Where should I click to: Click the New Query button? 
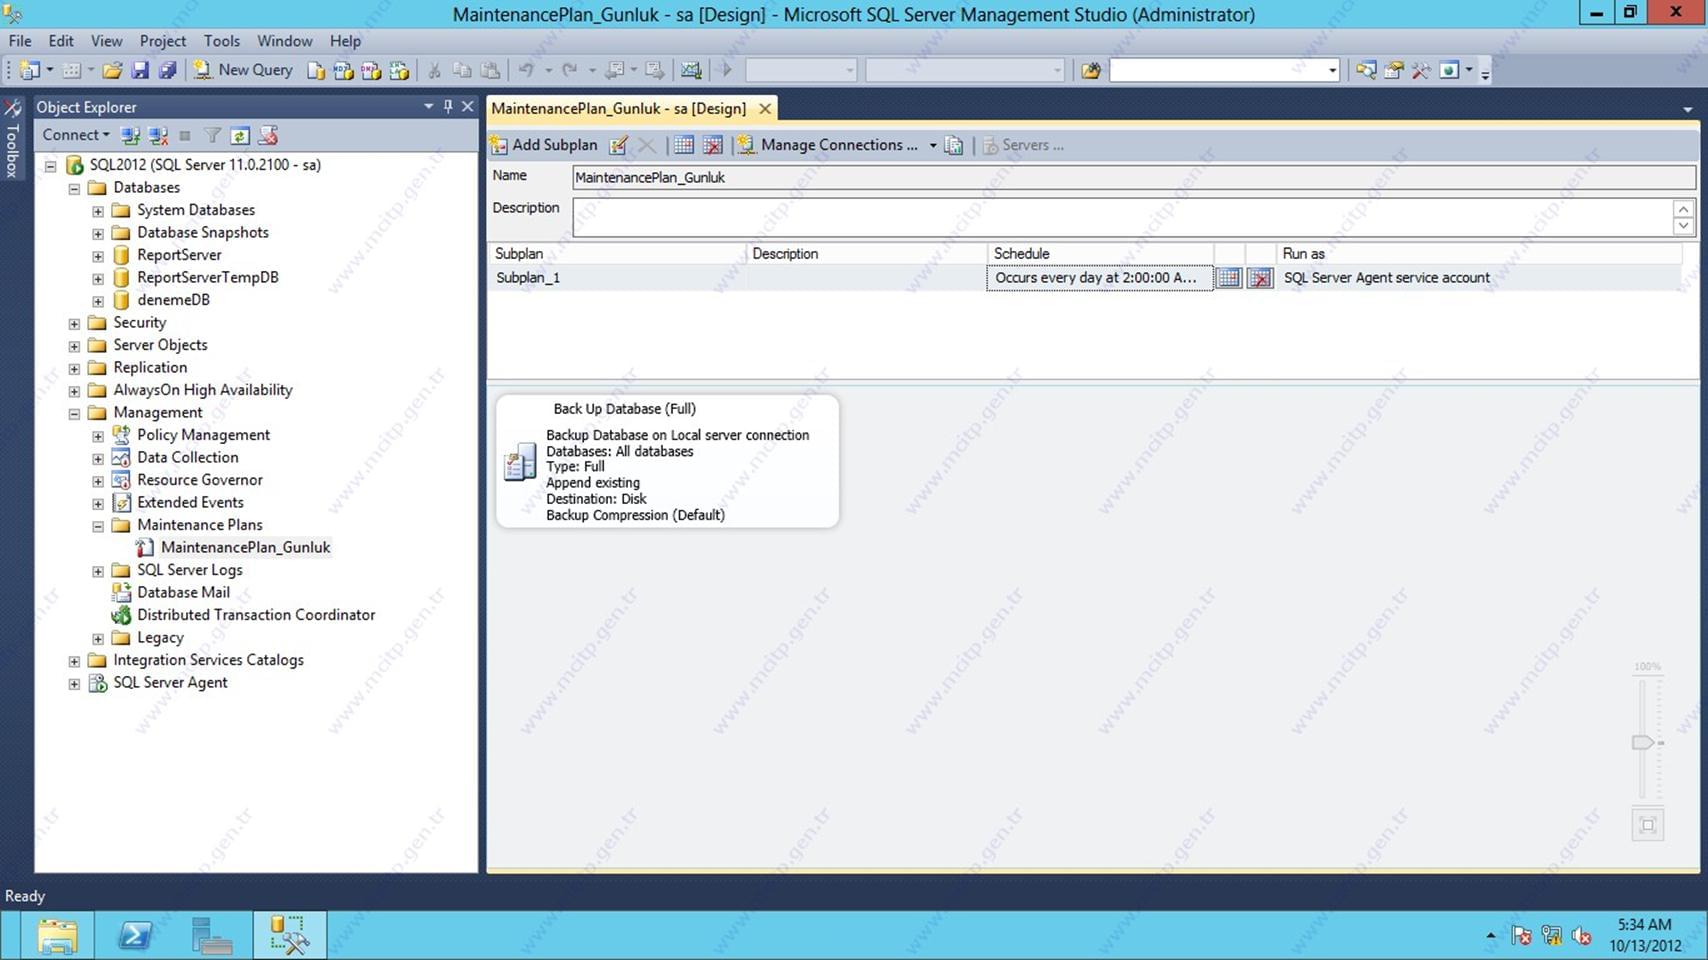(244, 70)
